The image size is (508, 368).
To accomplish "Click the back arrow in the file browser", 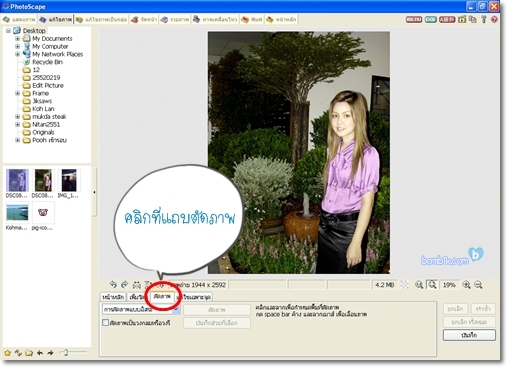I will pos(40,353).
